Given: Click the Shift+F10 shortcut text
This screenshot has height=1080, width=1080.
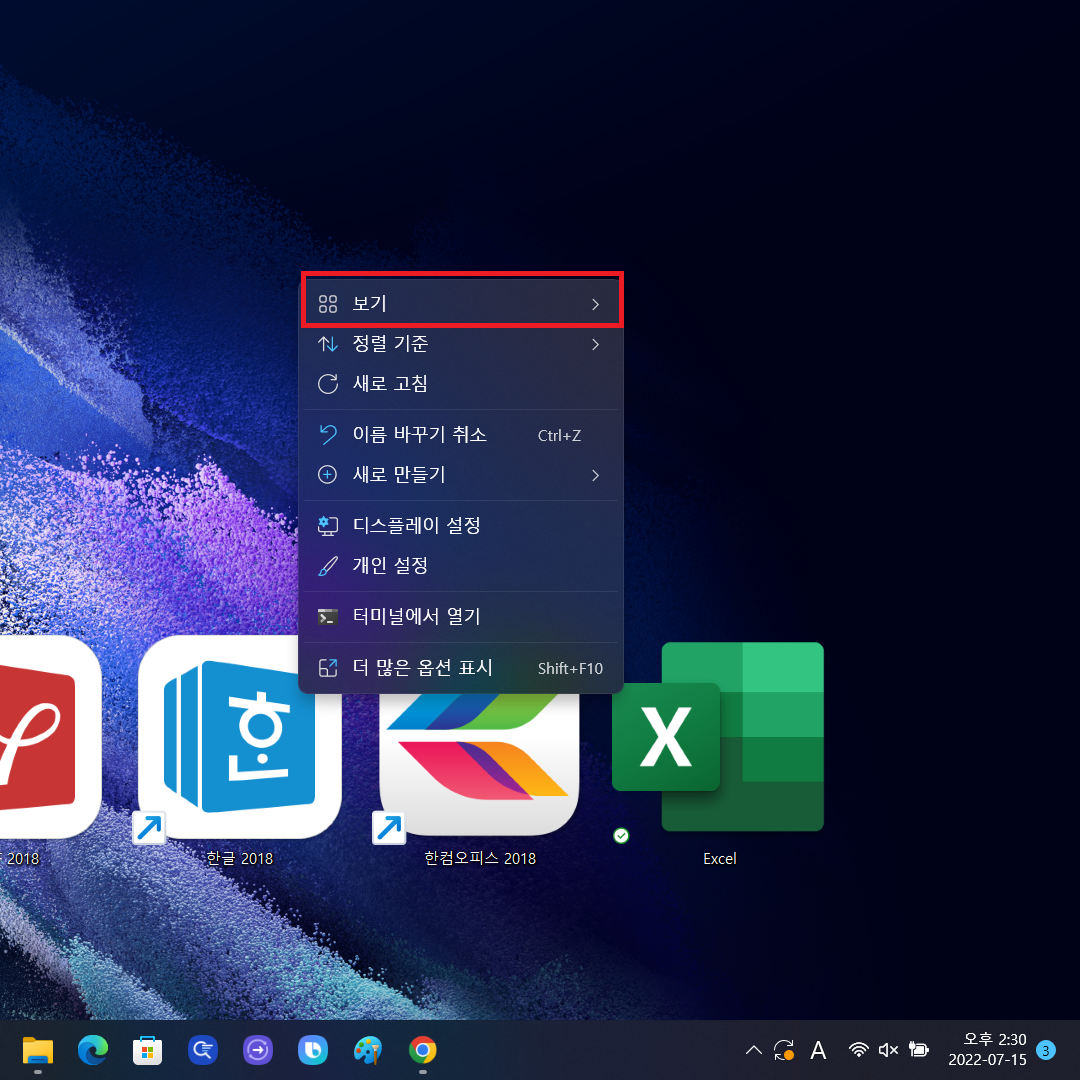Looking at the screenshot, I should 570,668.
